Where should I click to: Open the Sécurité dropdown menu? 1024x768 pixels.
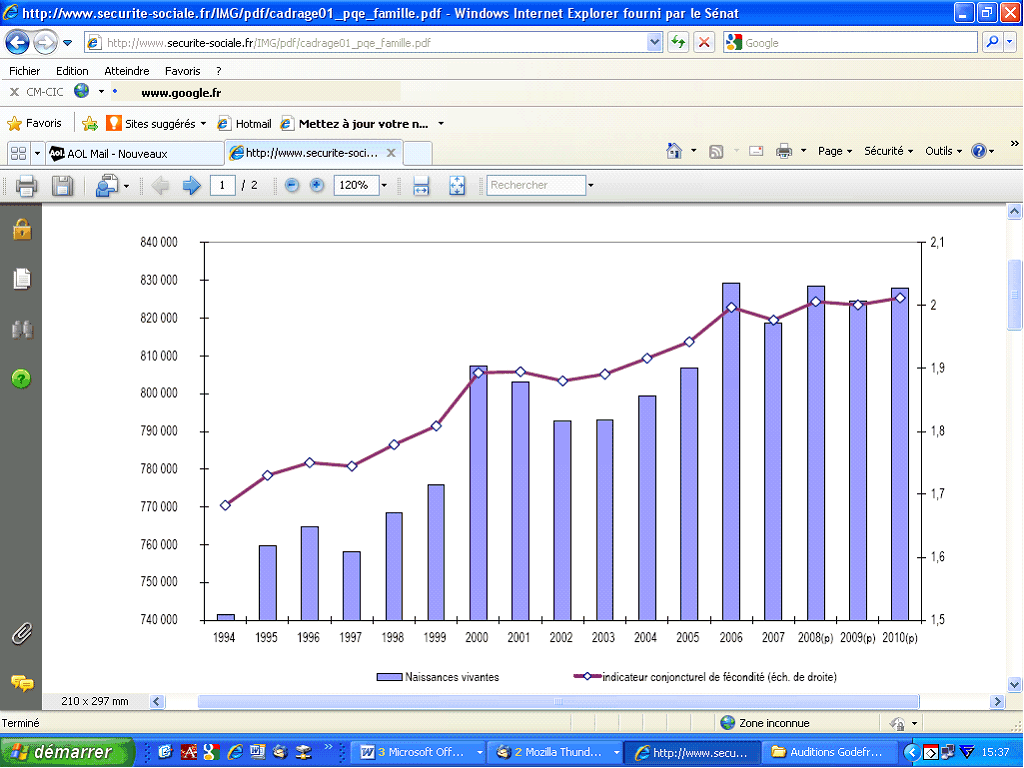tap(888, 151)
